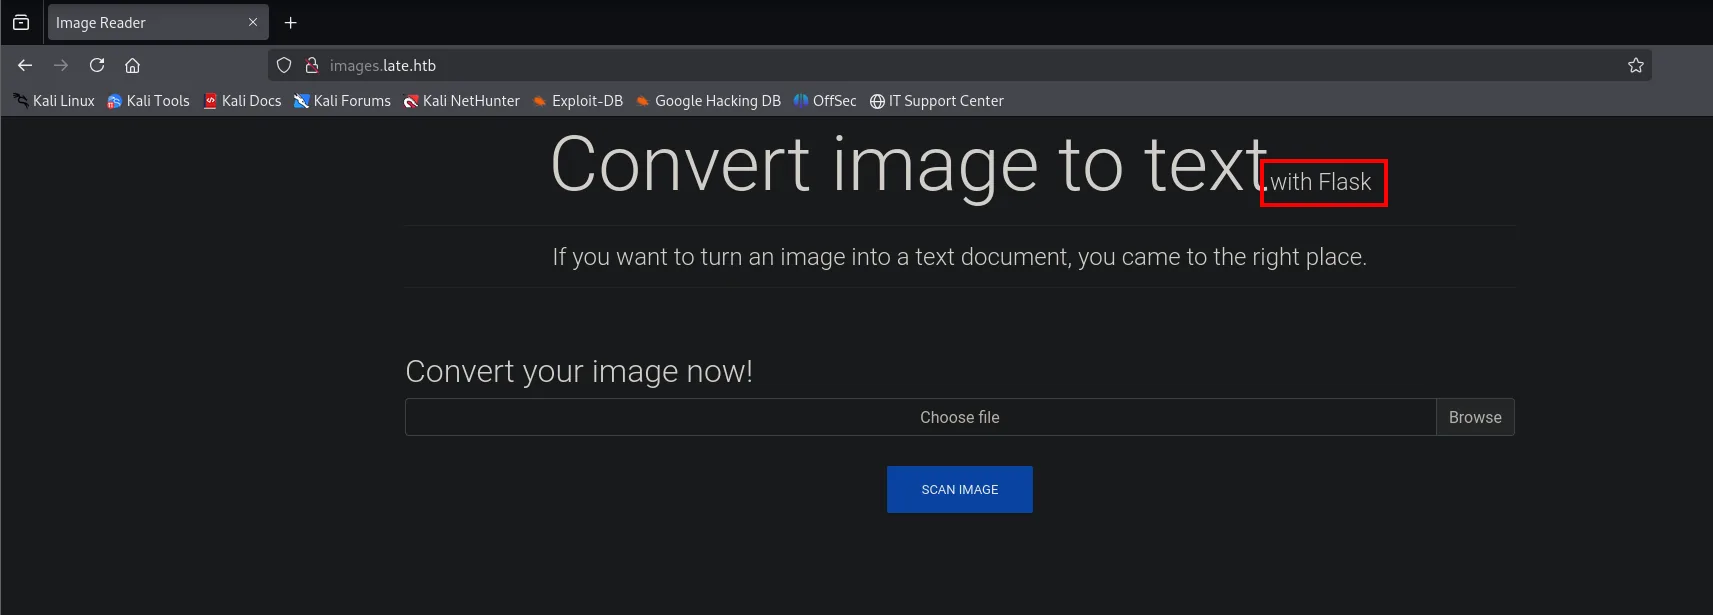Bookmark this page with star icon

point(1636,65)
